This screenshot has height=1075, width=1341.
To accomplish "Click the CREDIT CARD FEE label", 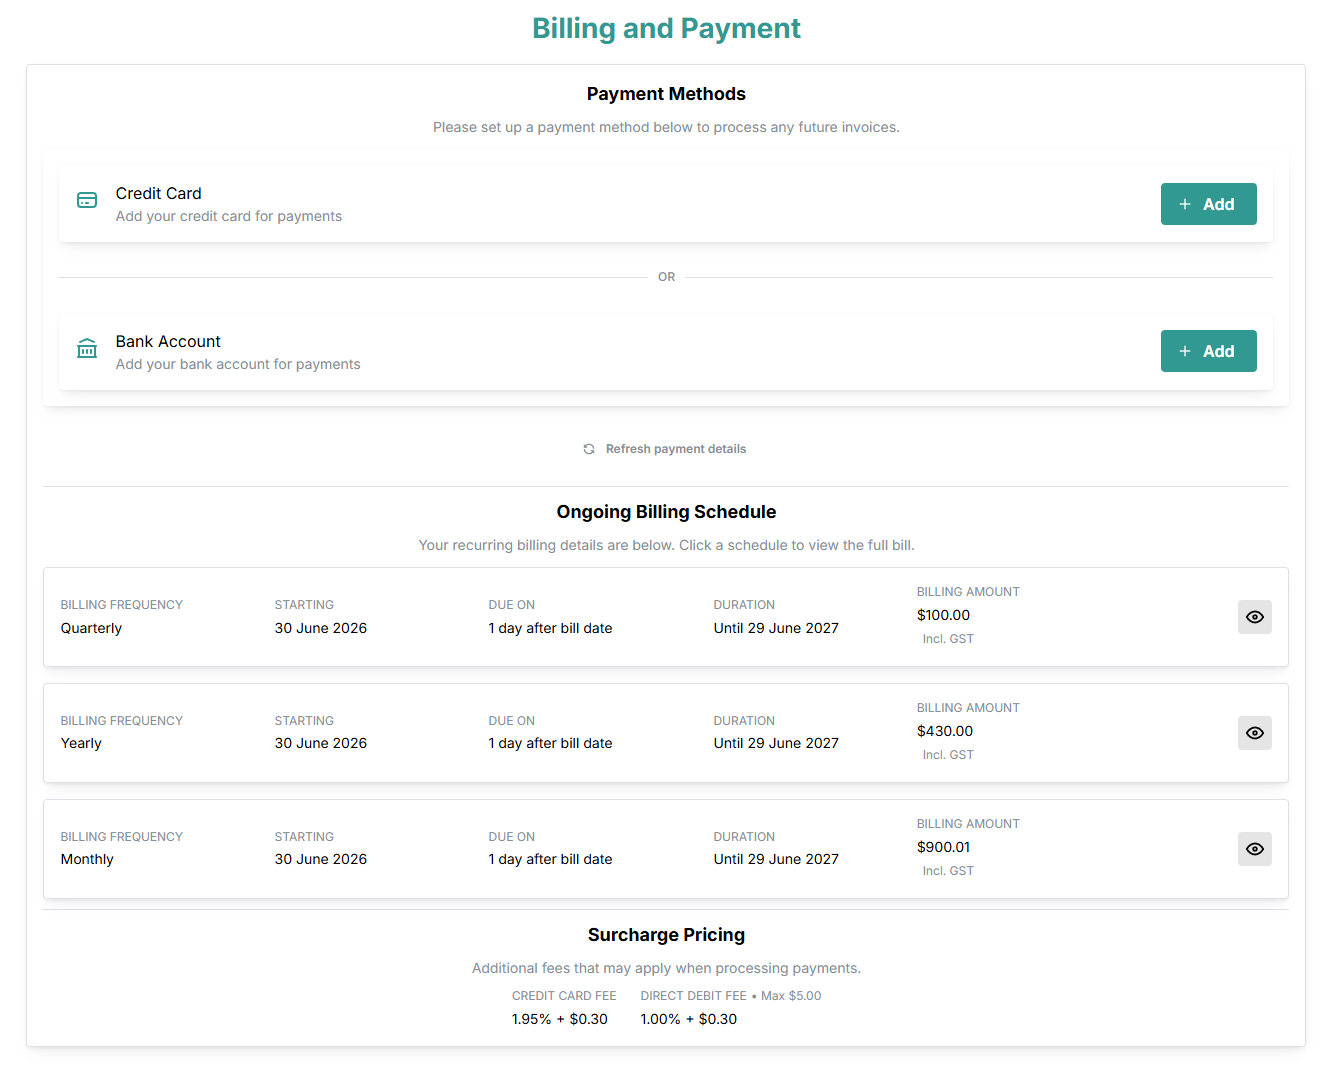I will click(564, 996).
